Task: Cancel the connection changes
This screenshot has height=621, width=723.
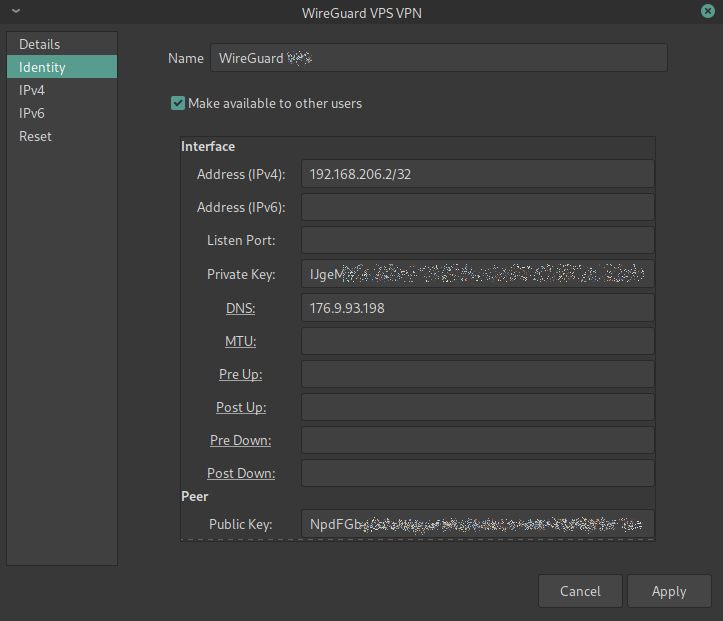Action: 580,591
